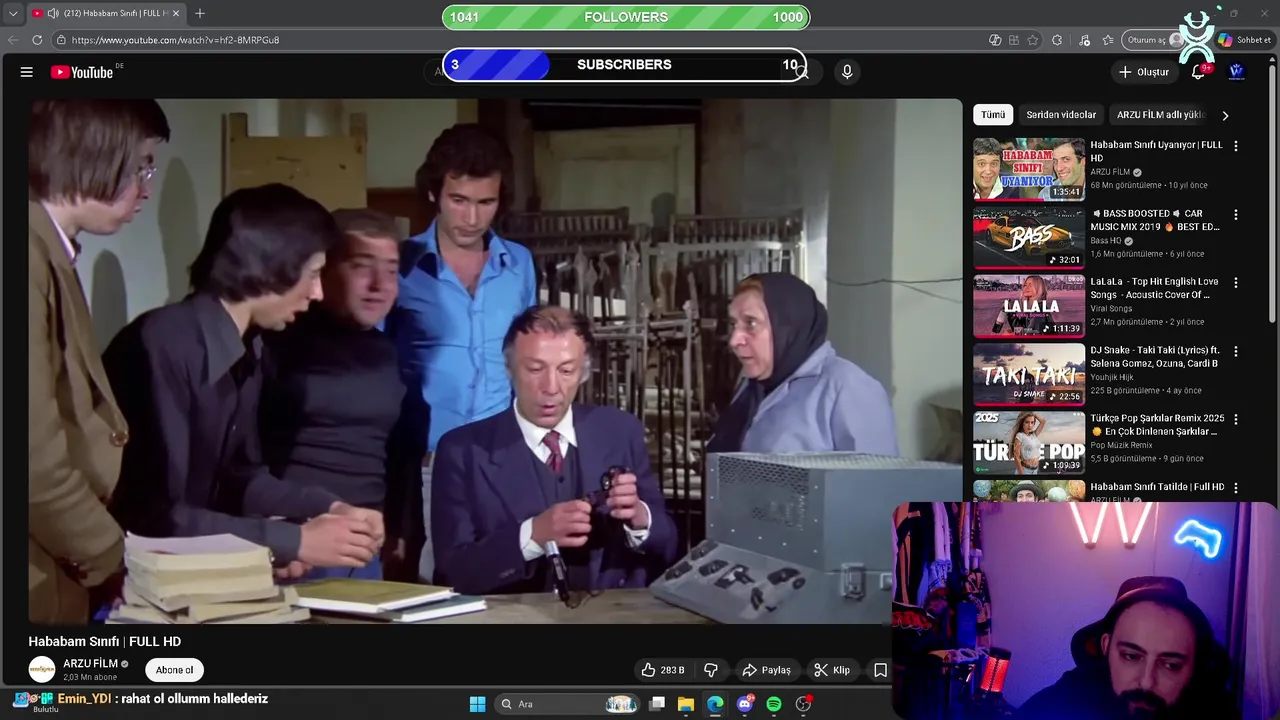Open BASS BOOSTED car music mix thumbnail
This screenshot has width=1280, height=720.
[x=1029, y=238]
